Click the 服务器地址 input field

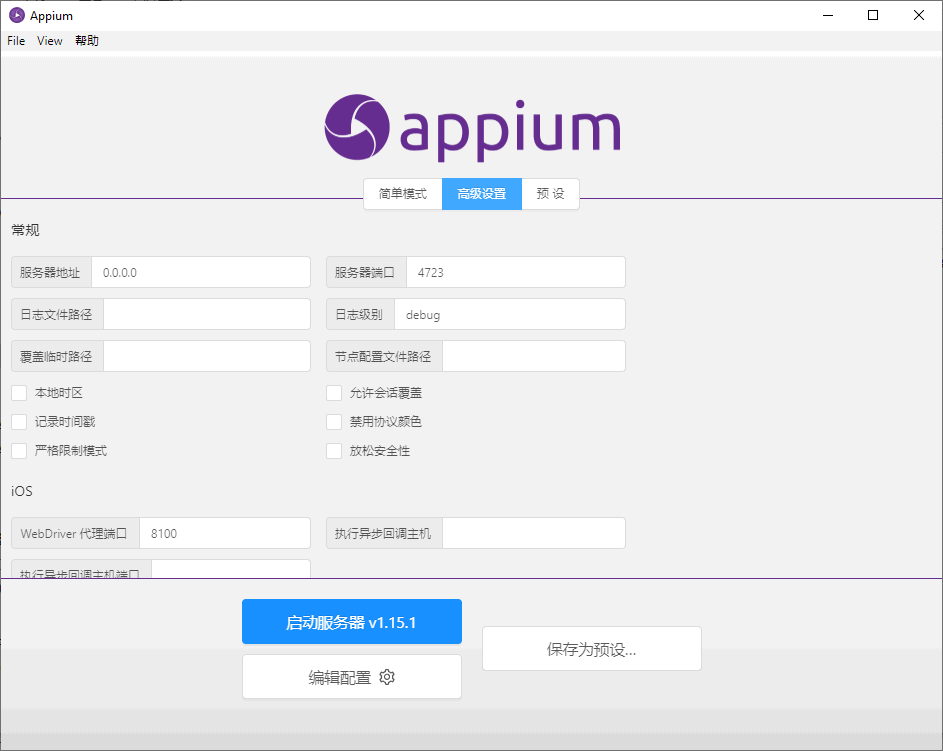(201, 272)
